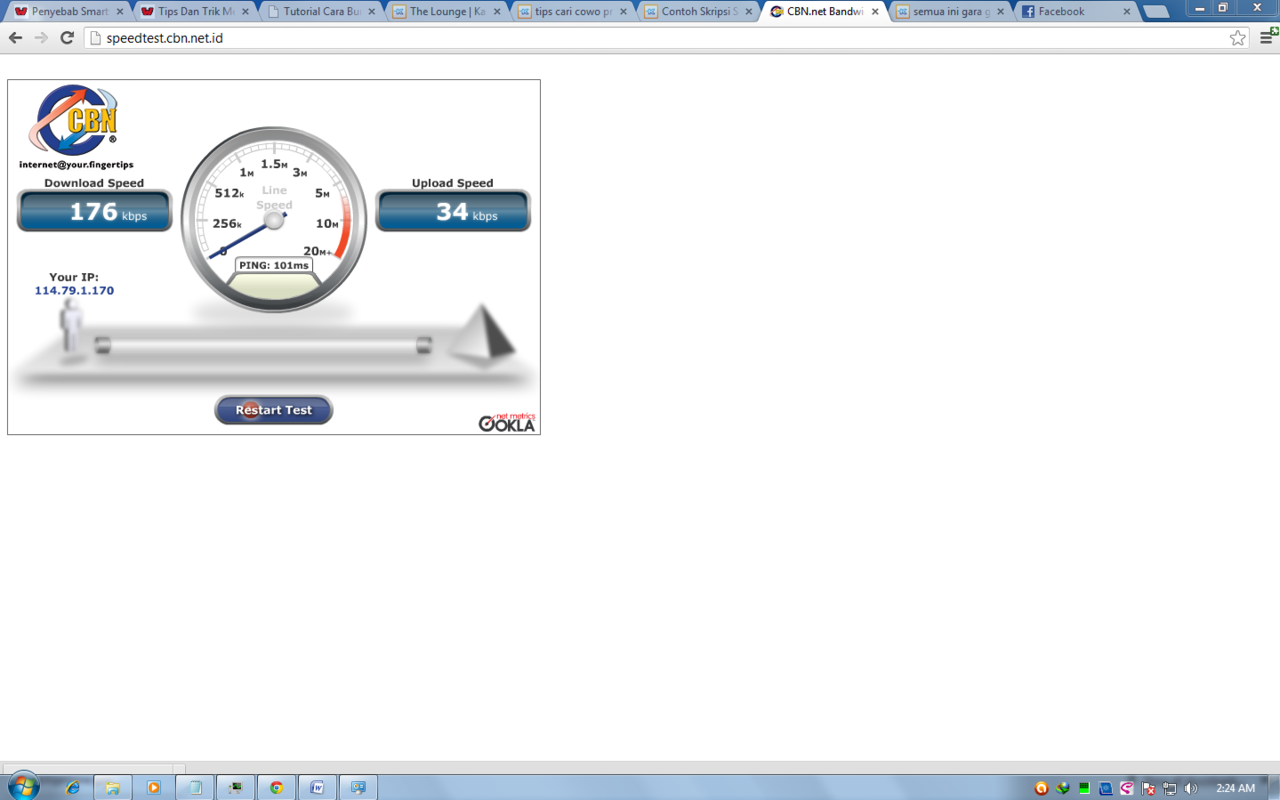Switch to the Facebook tab
Viewport: 1280px width, 800px height.
[1076, 12]
